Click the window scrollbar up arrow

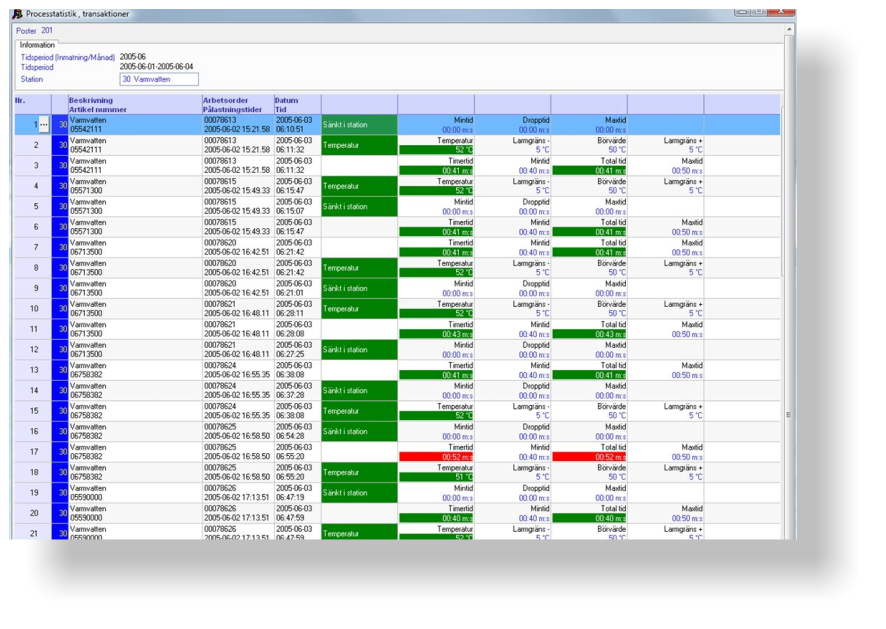(x=789, y=28)
